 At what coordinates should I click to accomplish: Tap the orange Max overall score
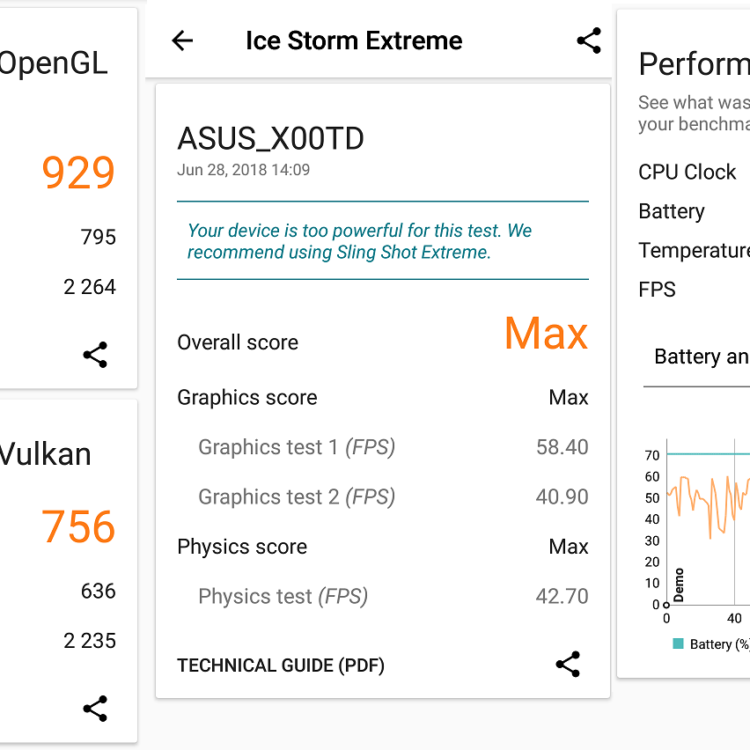pos(546,334)
